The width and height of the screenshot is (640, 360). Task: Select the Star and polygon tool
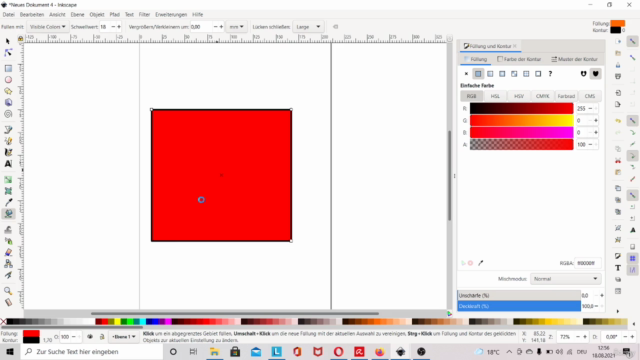[x=8, y=91]
